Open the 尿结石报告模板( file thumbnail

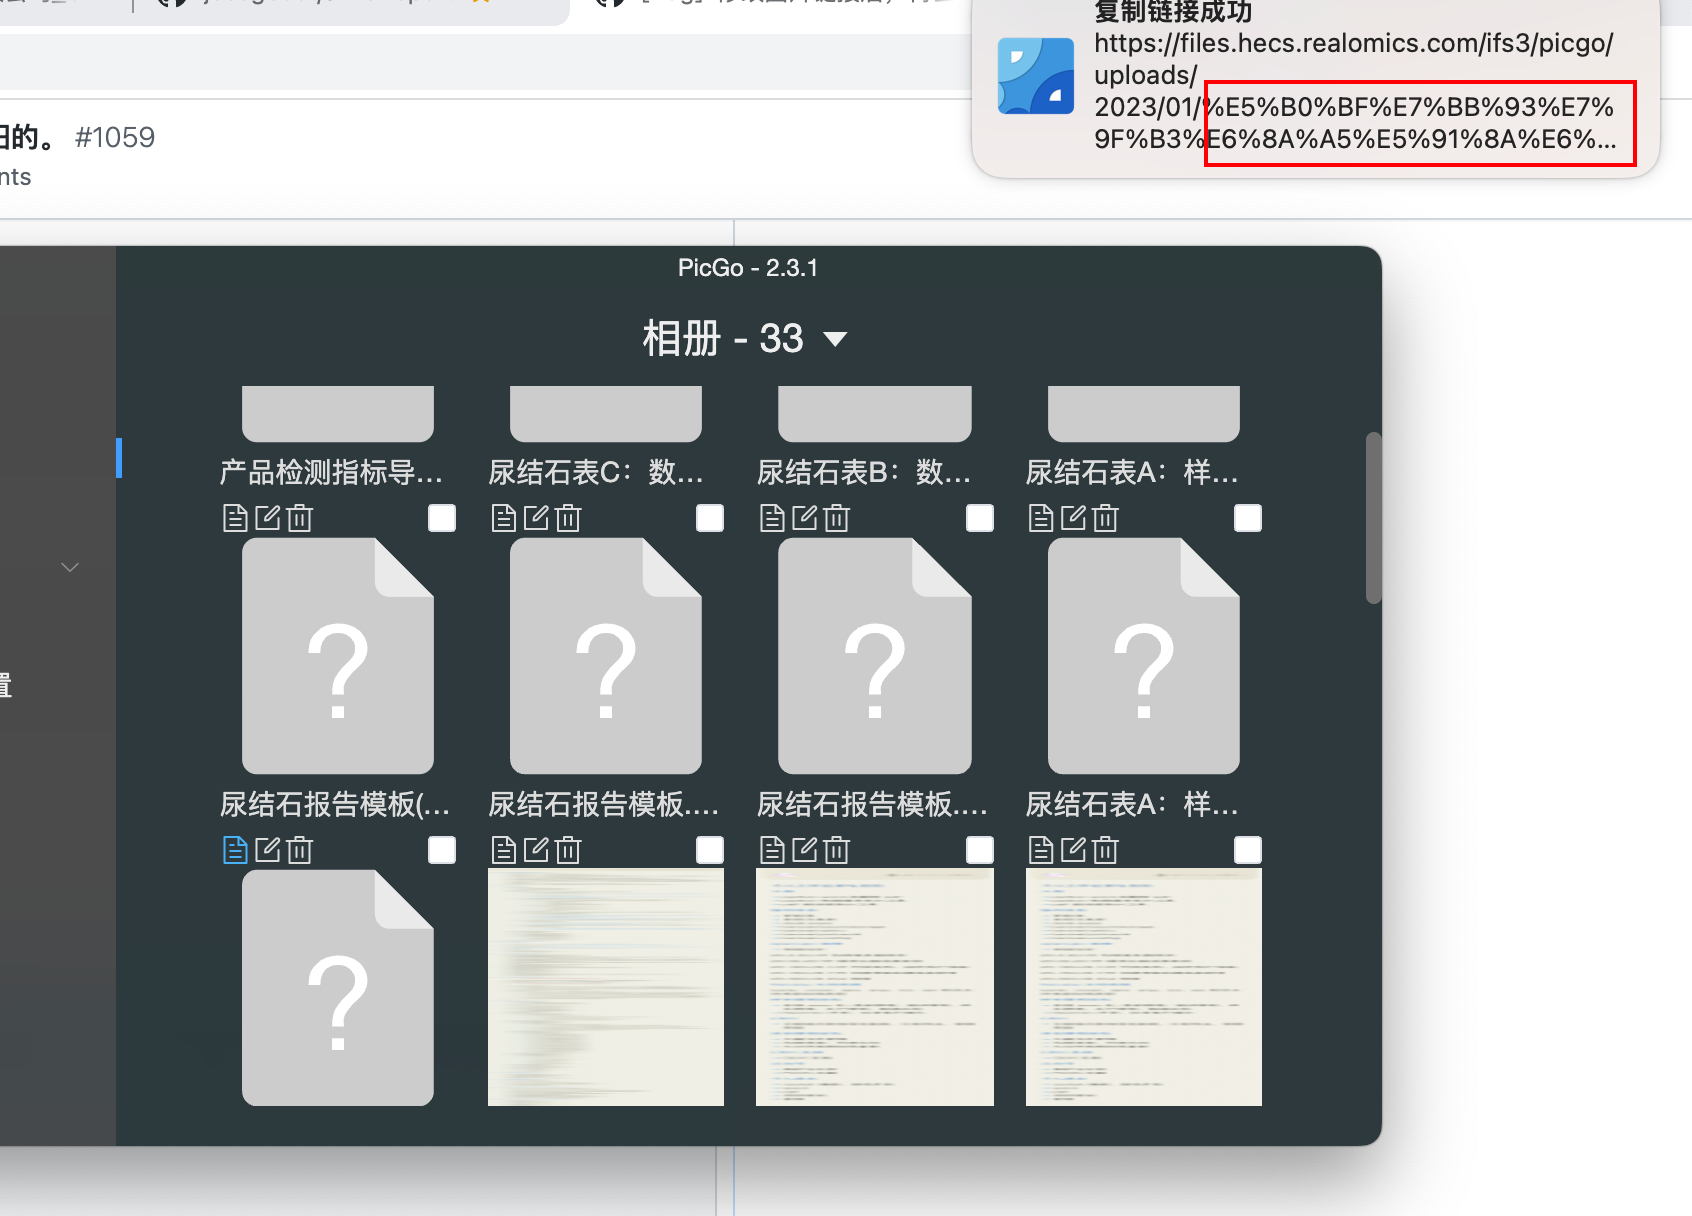tap(338, 656)
